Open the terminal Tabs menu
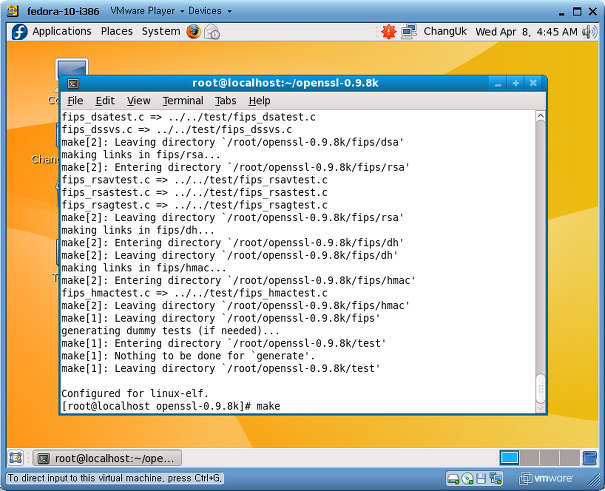Image resolution: width=605 pixels, height=491 pixels. [x=225, y=101]
